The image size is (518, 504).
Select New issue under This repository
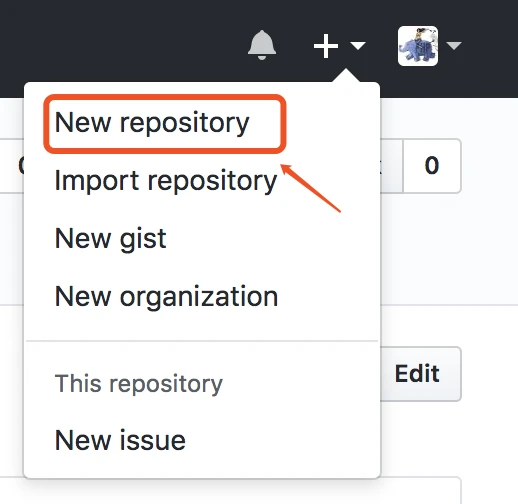coord(120,440)
